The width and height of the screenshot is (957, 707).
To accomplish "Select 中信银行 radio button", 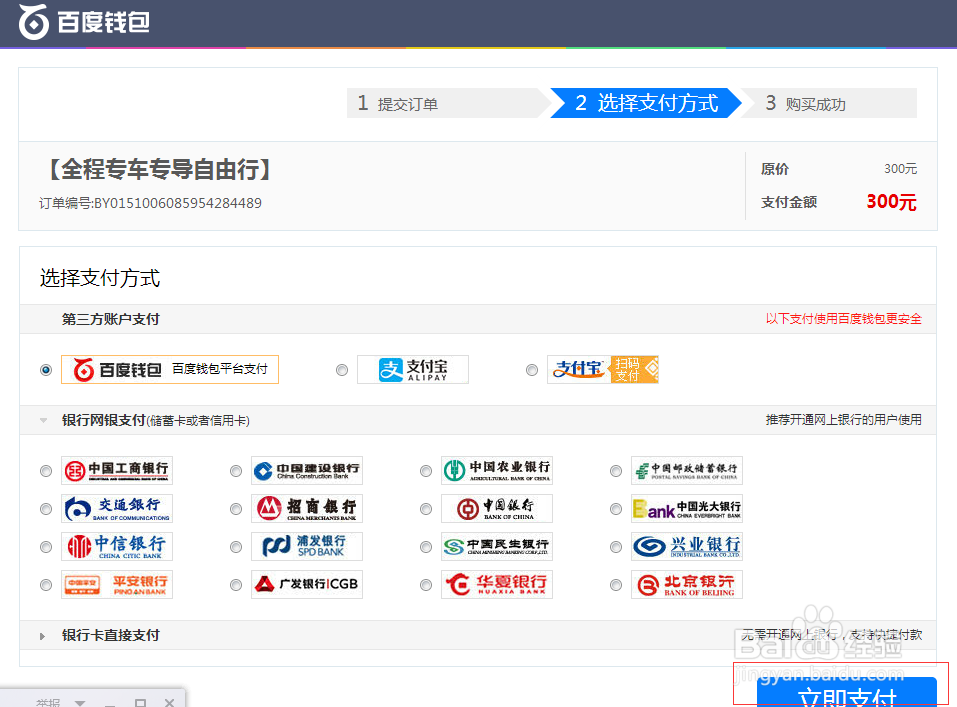I will pyautogui.click(x=46, y=547).
